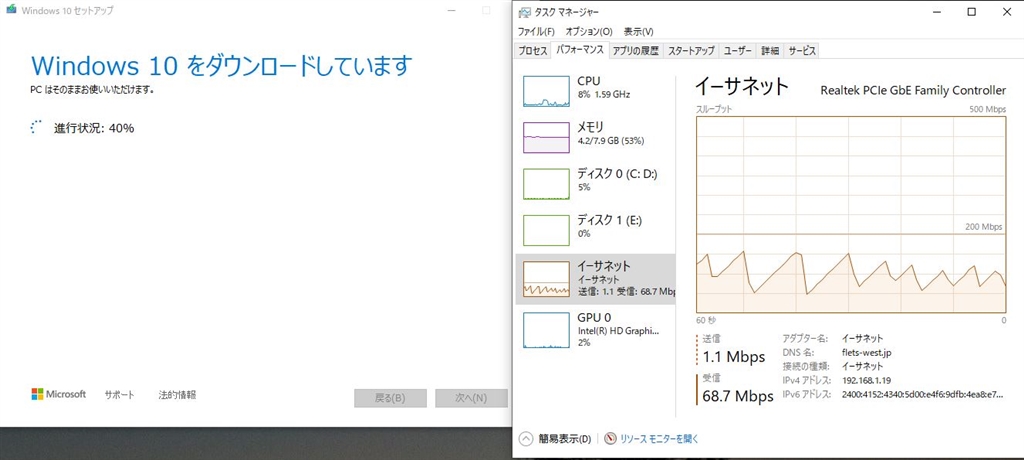Click the 簡易表示(D) collapse arrow icon
The height and width of the screenshot is (460, 1024).
click(x=526, y=438)
